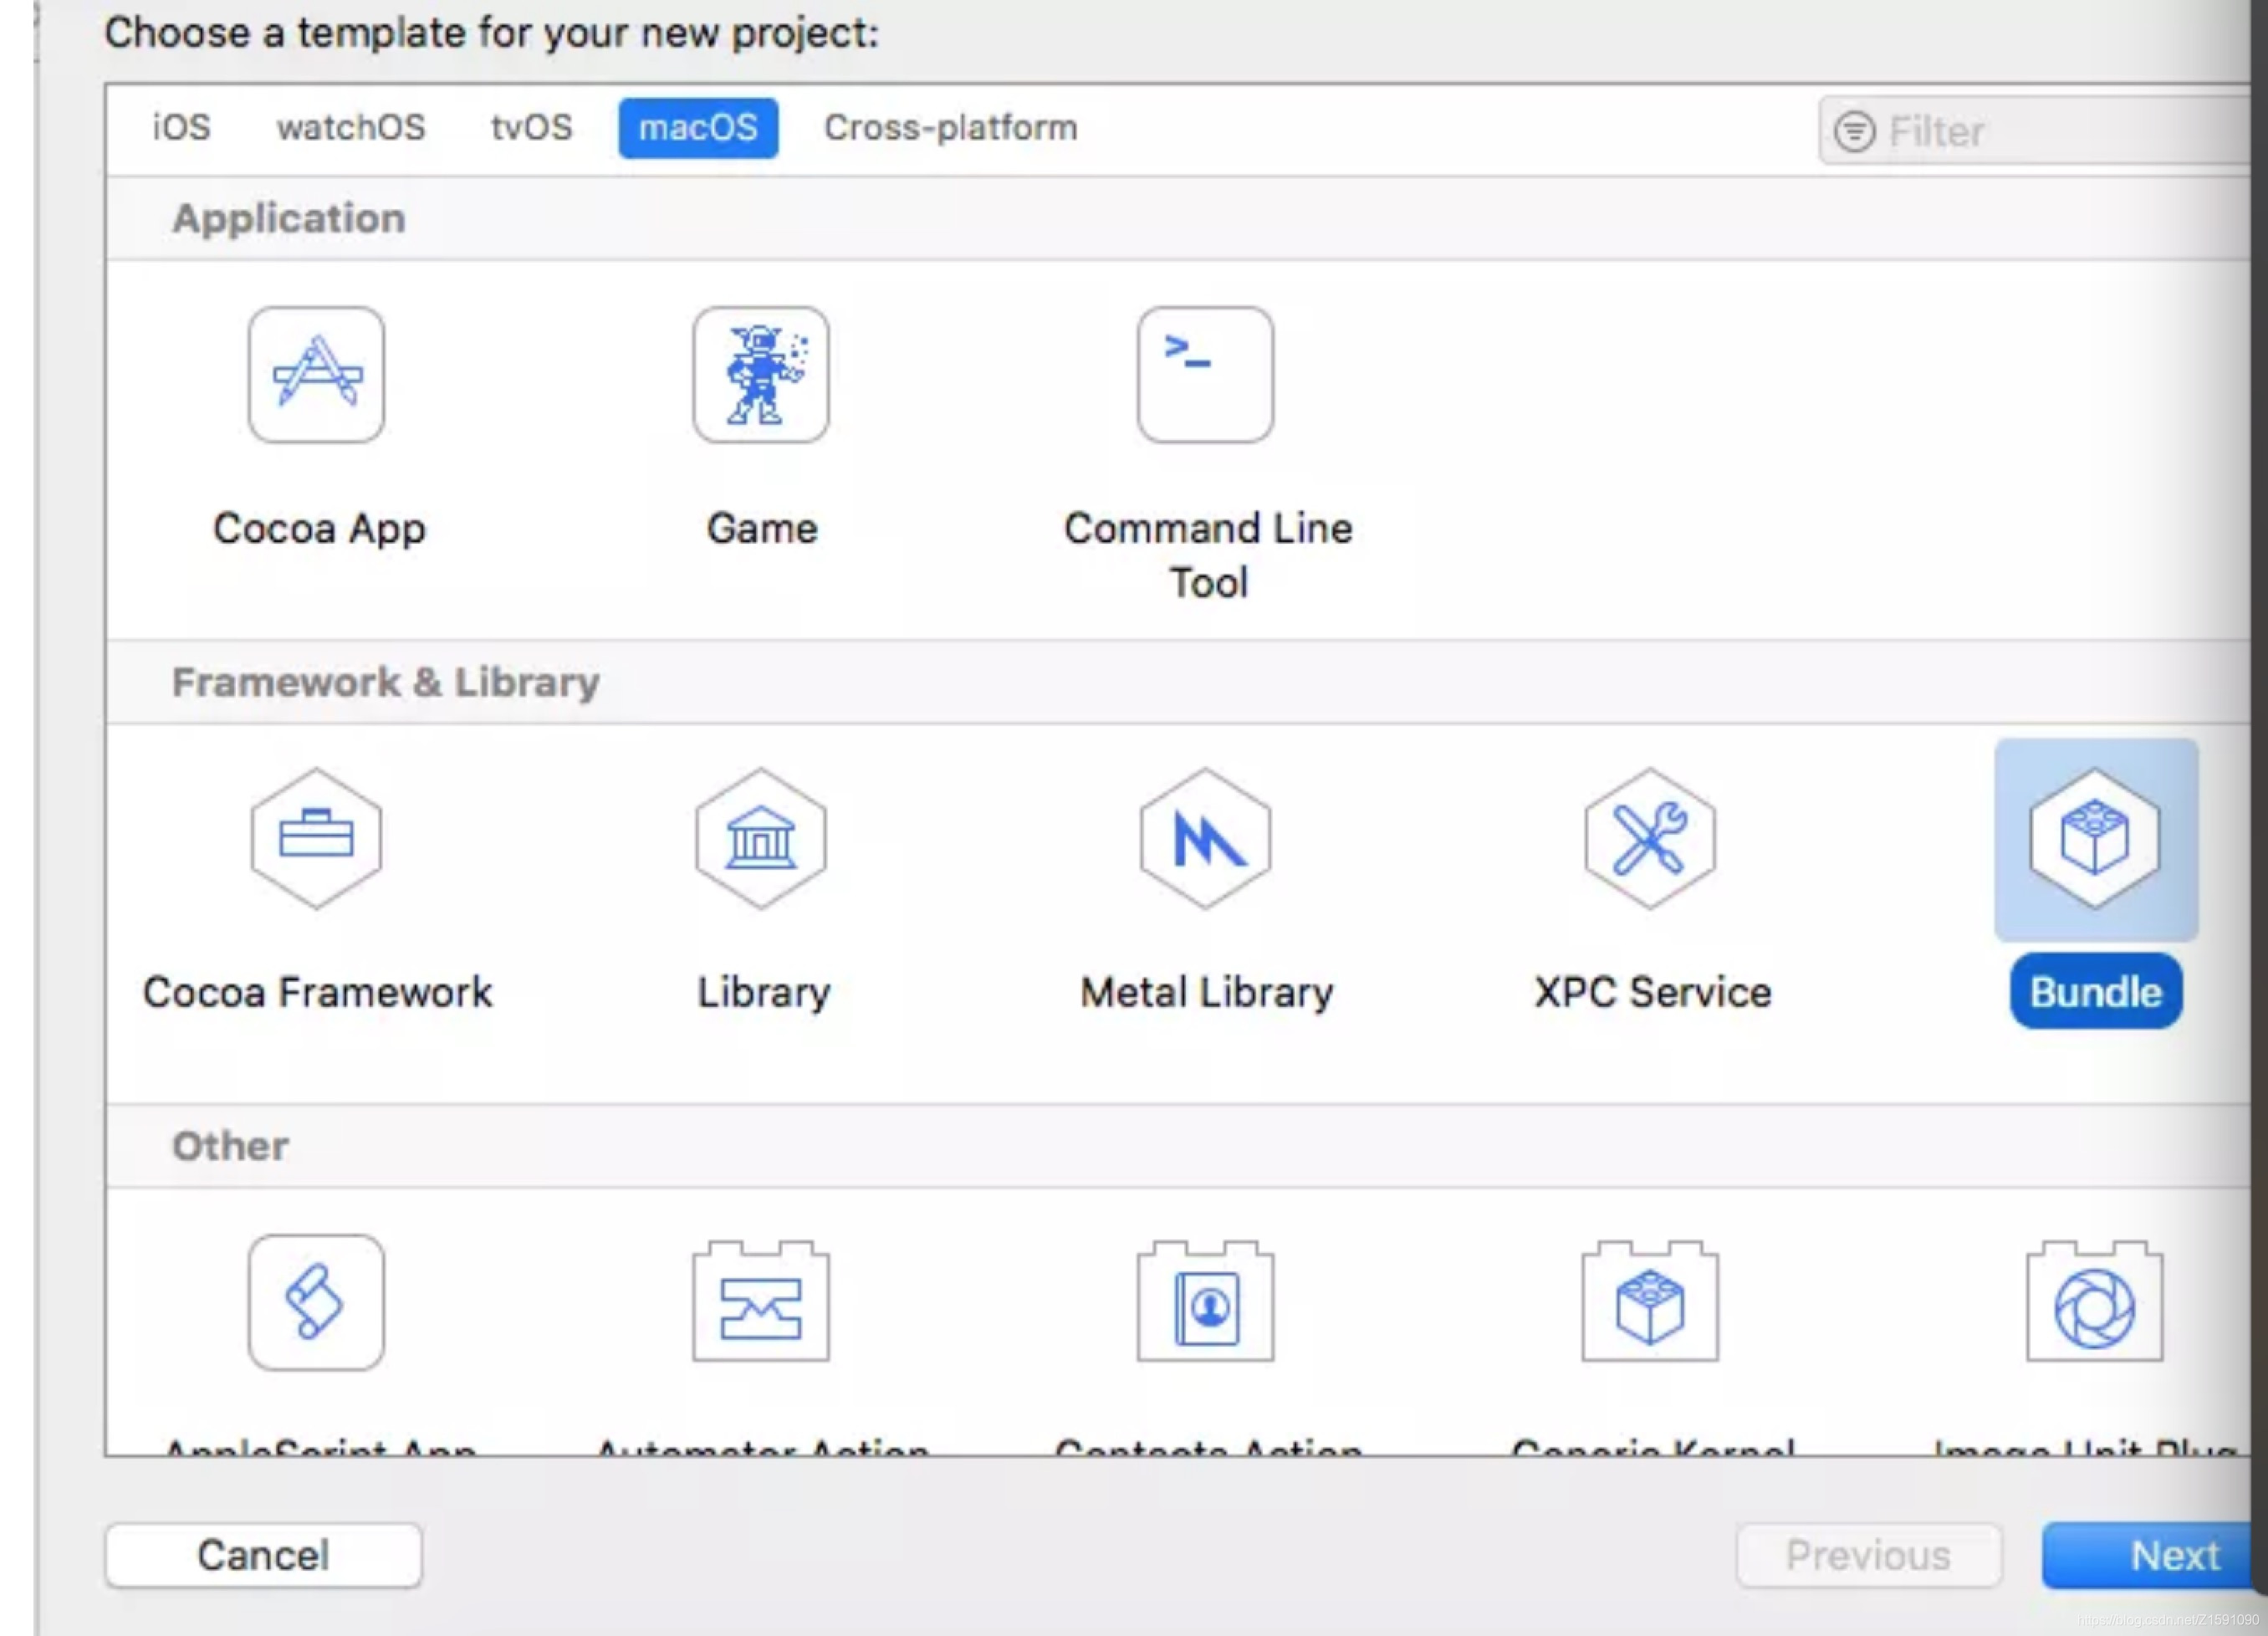The width and height of the screenshot is (2268, 1636).
Task: Click the Next button
Action: [2150, 1555]
